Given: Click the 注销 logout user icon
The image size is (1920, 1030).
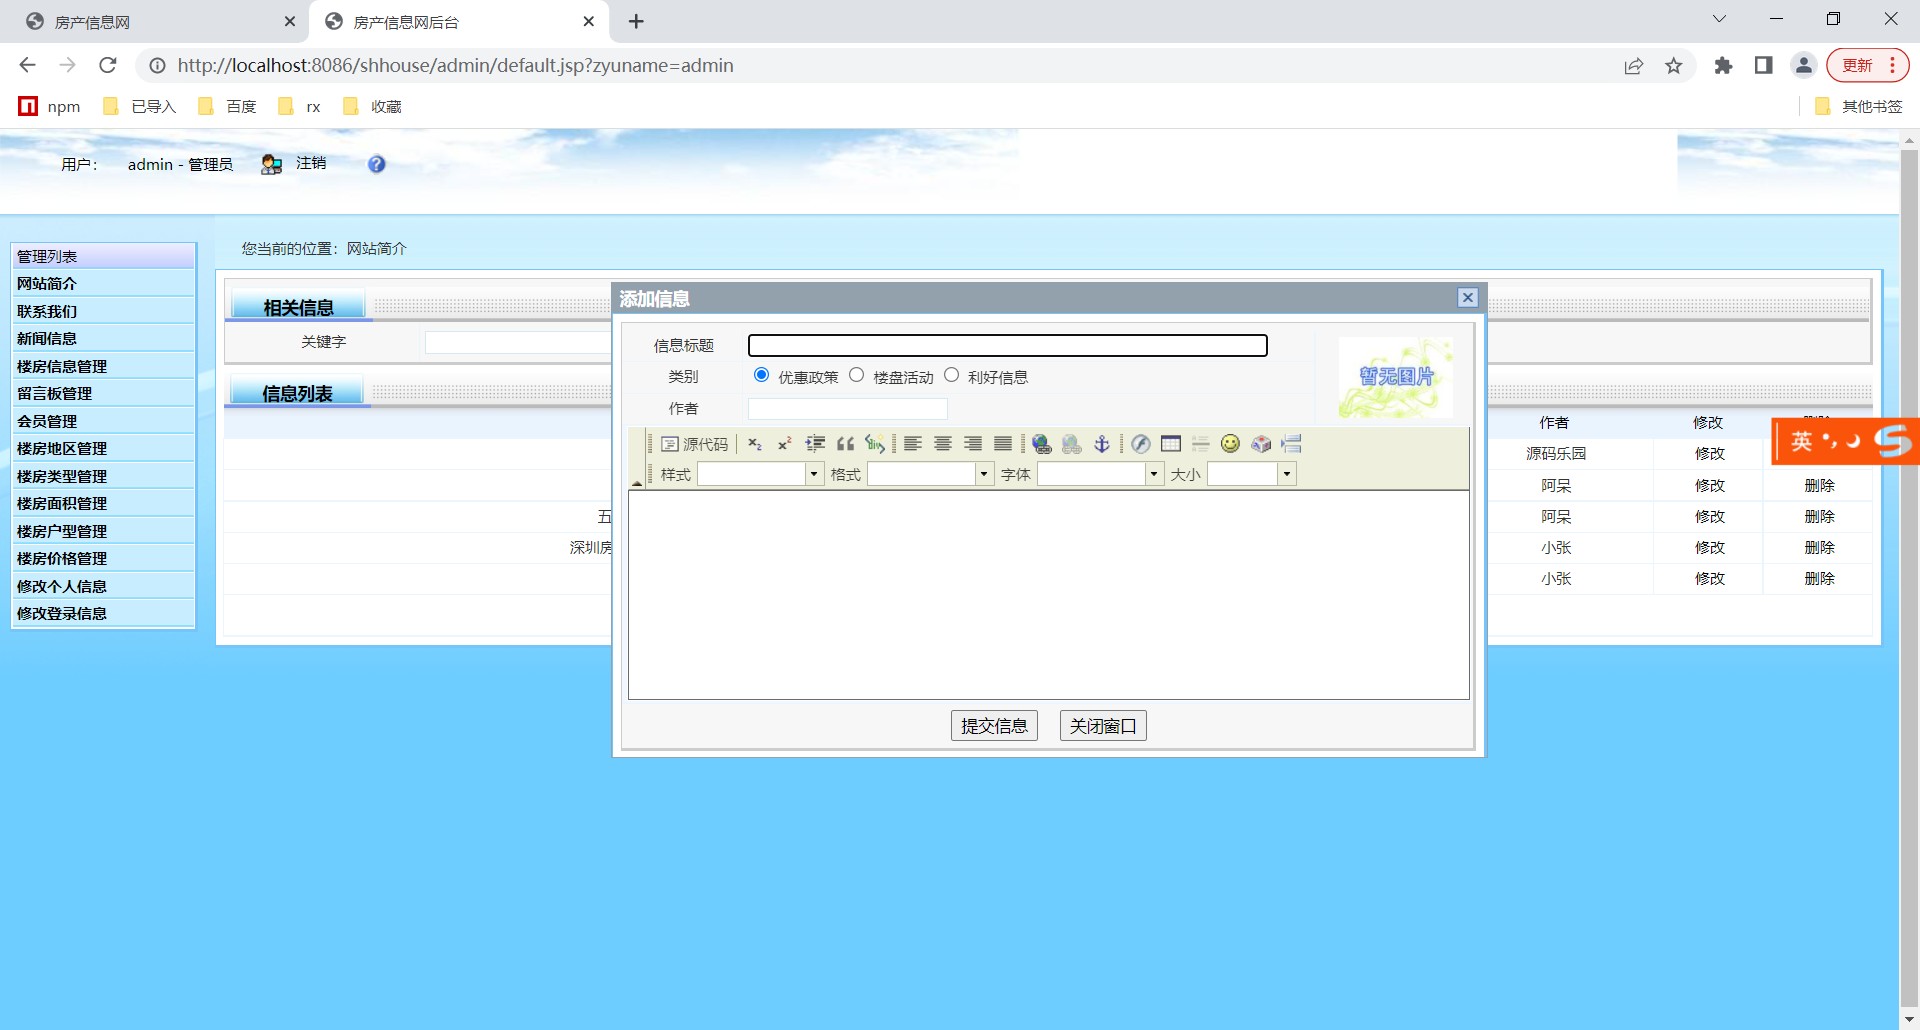Looking at the screenshot, I should [271, 164].
